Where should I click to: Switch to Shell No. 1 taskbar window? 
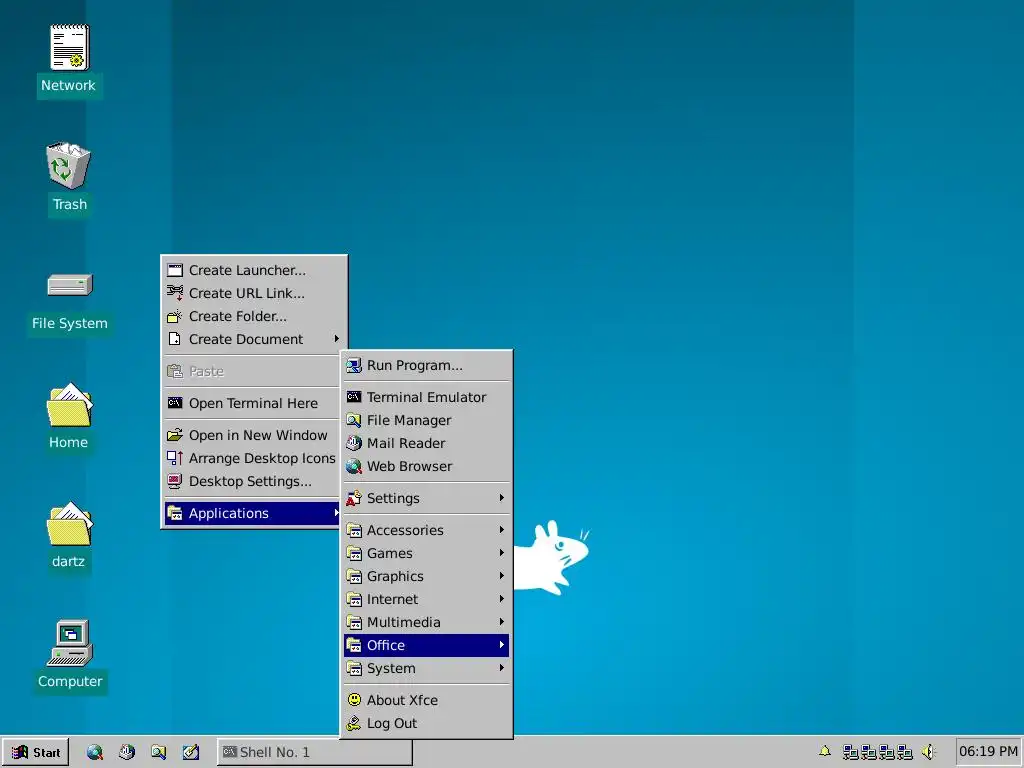(x=315, y=752)
